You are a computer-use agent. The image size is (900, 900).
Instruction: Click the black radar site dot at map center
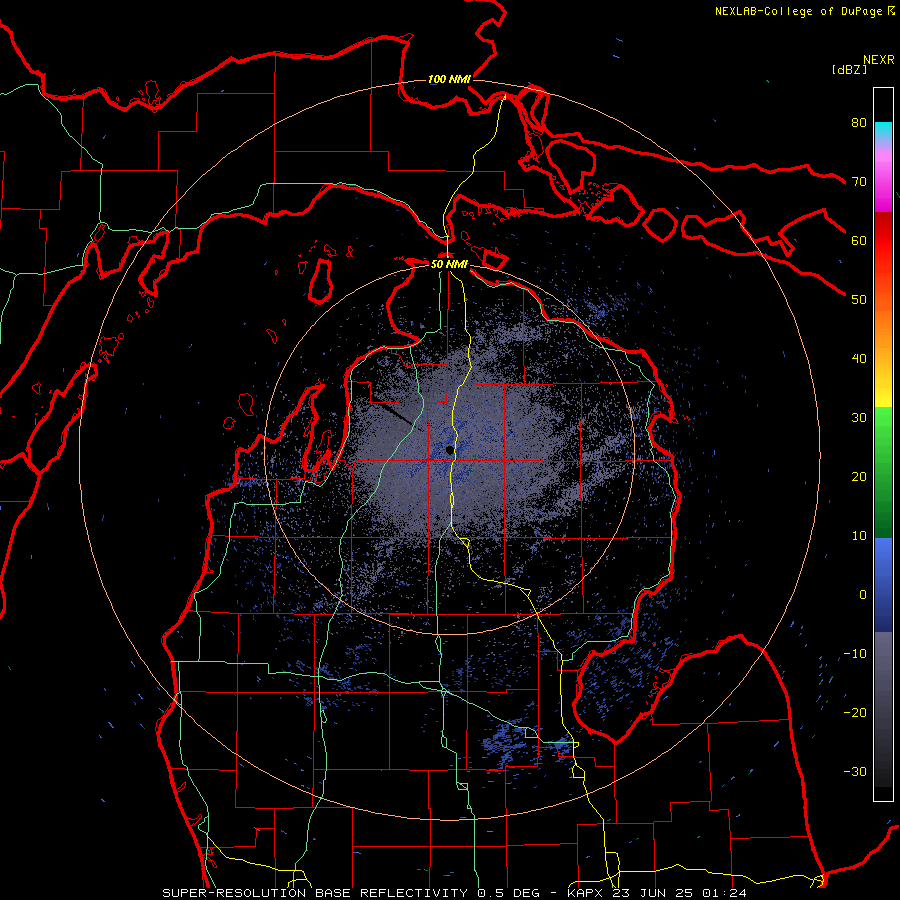pyautogui.click(x=449, y=451)
